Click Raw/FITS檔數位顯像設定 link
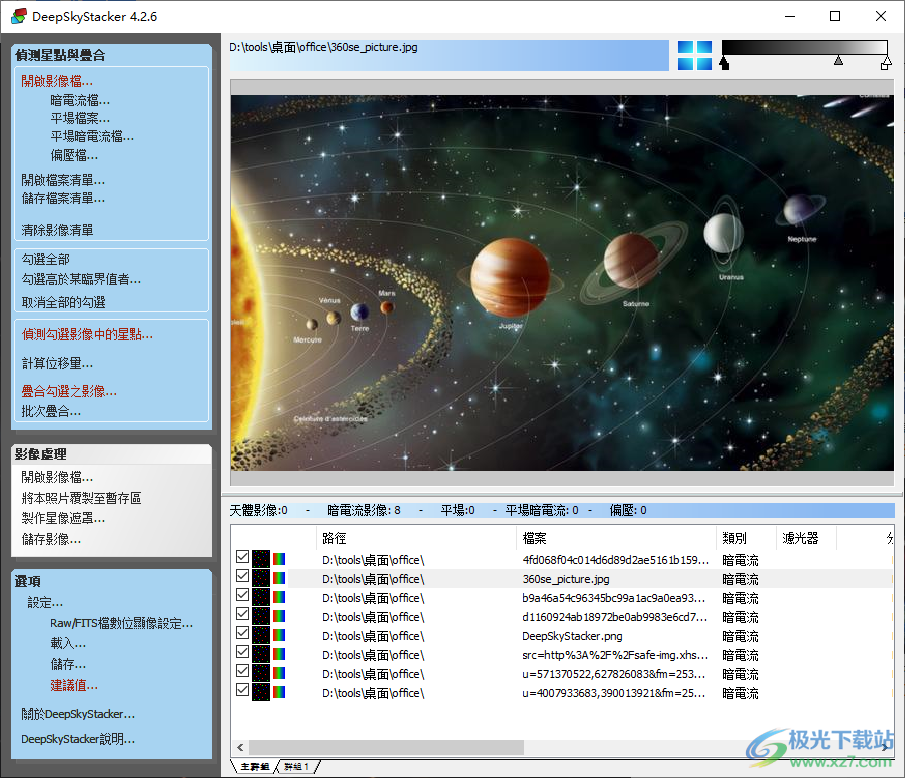This screenshot has height=778, width=905. [x=121, y=623]
